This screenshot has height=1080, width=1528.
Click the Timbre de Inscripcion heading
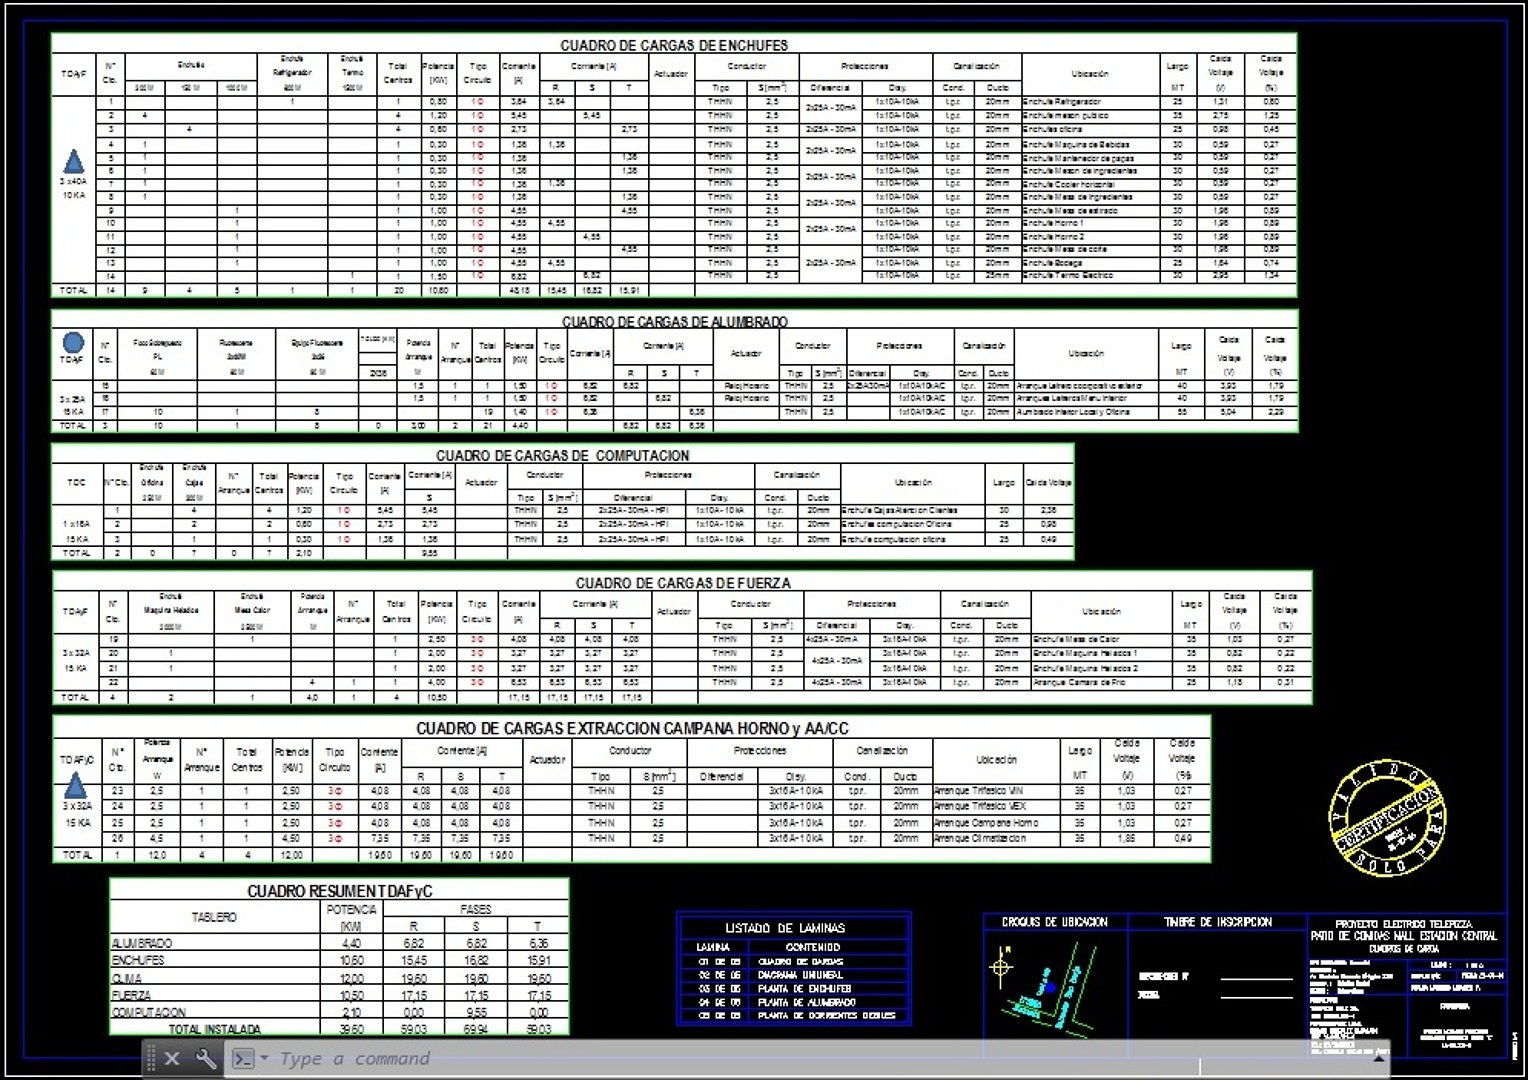tap(1217, 922)
